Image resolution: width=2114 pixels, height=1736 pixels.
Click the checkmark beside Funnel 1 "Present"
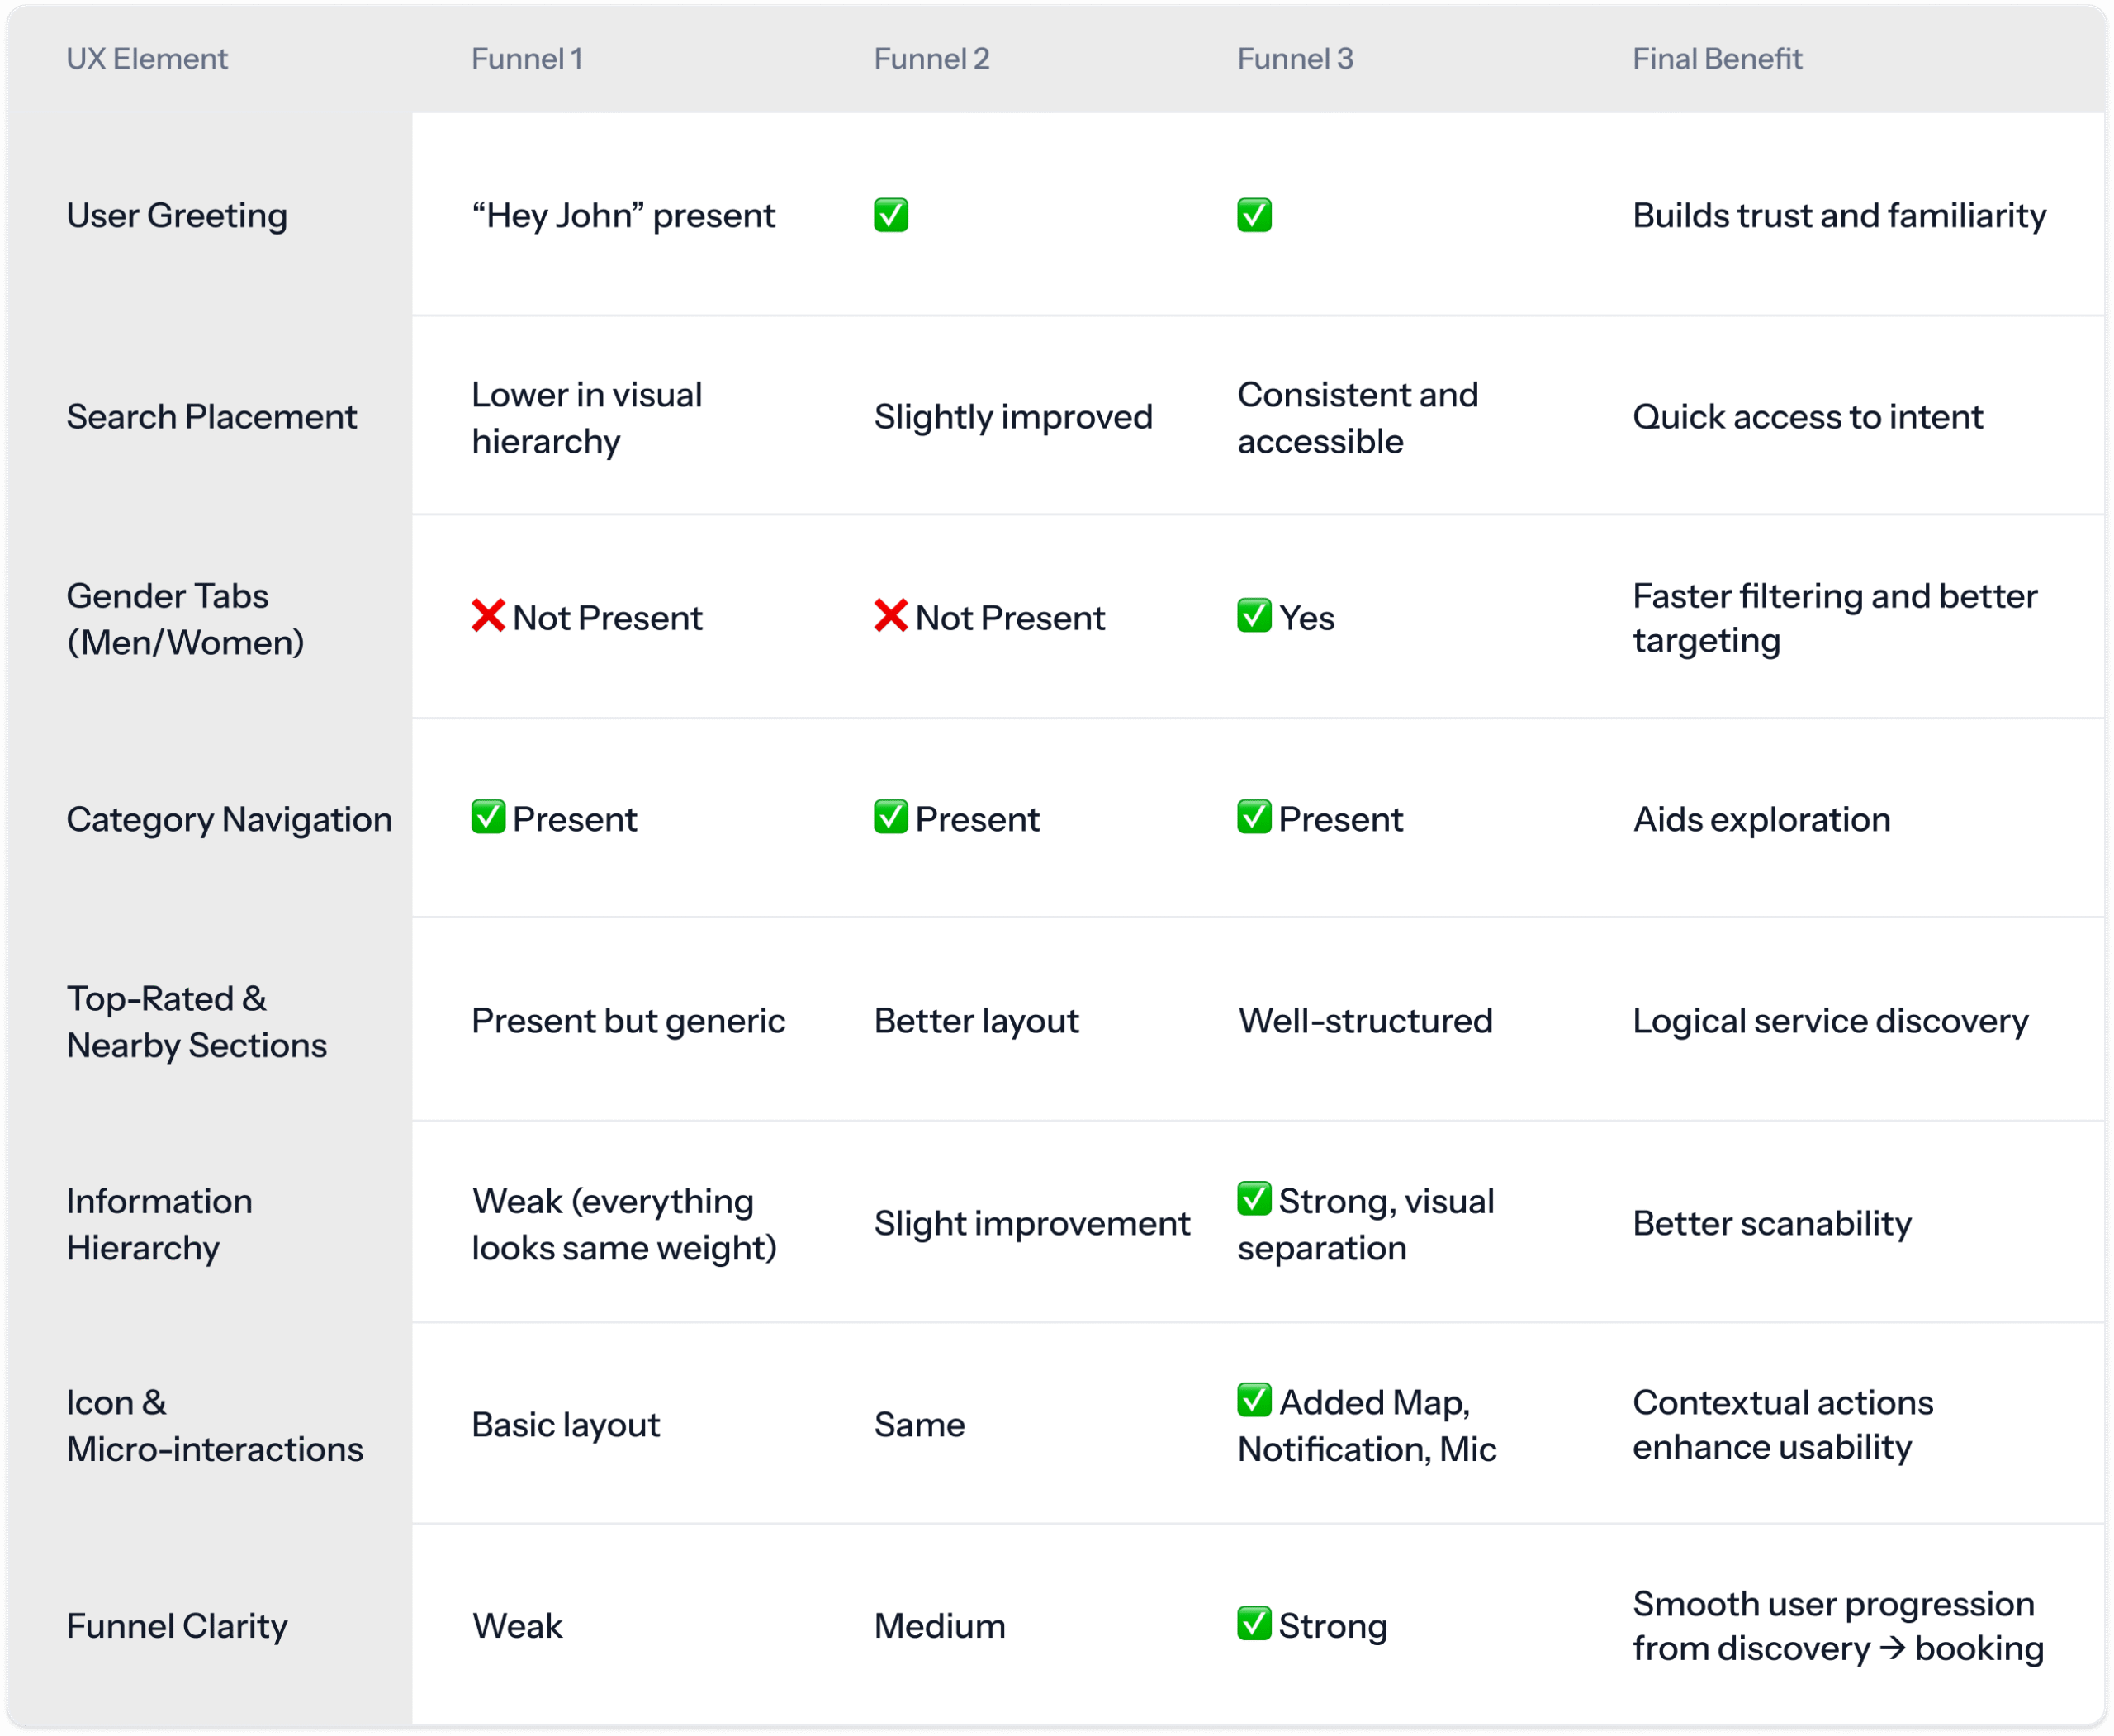coord(488,817)
